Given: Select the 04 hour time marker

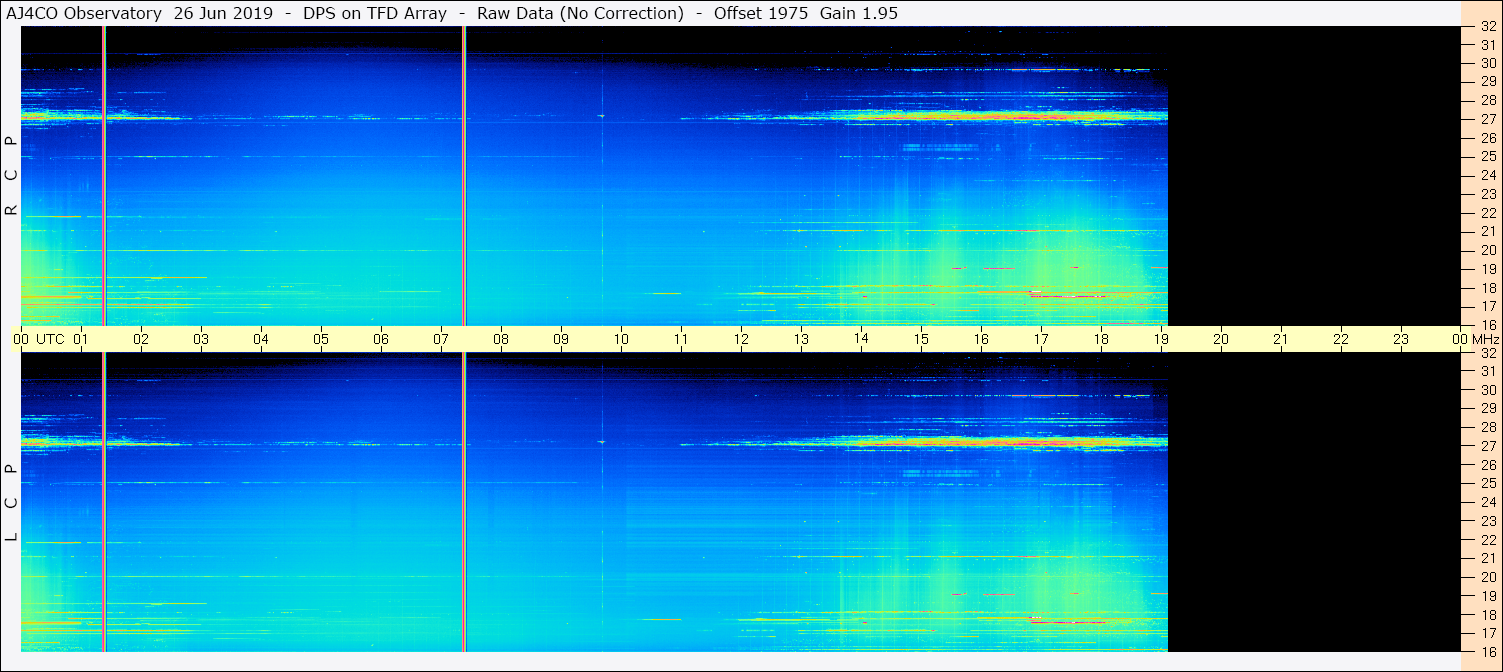Looking at the screenshot, I should [261, 339].
